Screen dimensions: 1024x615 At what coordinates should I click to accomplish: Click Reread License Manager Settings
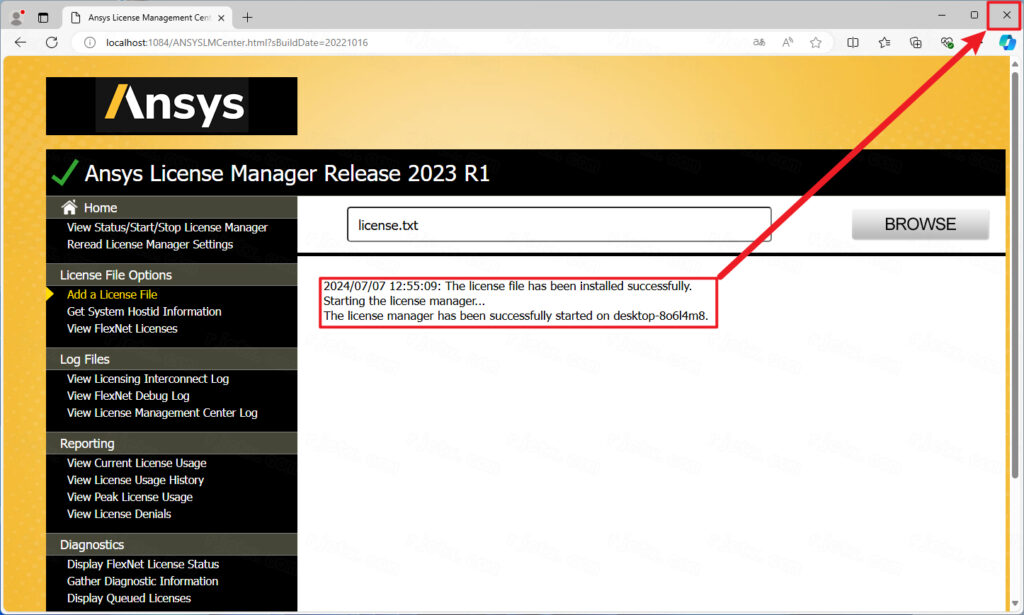coord(150,244)
